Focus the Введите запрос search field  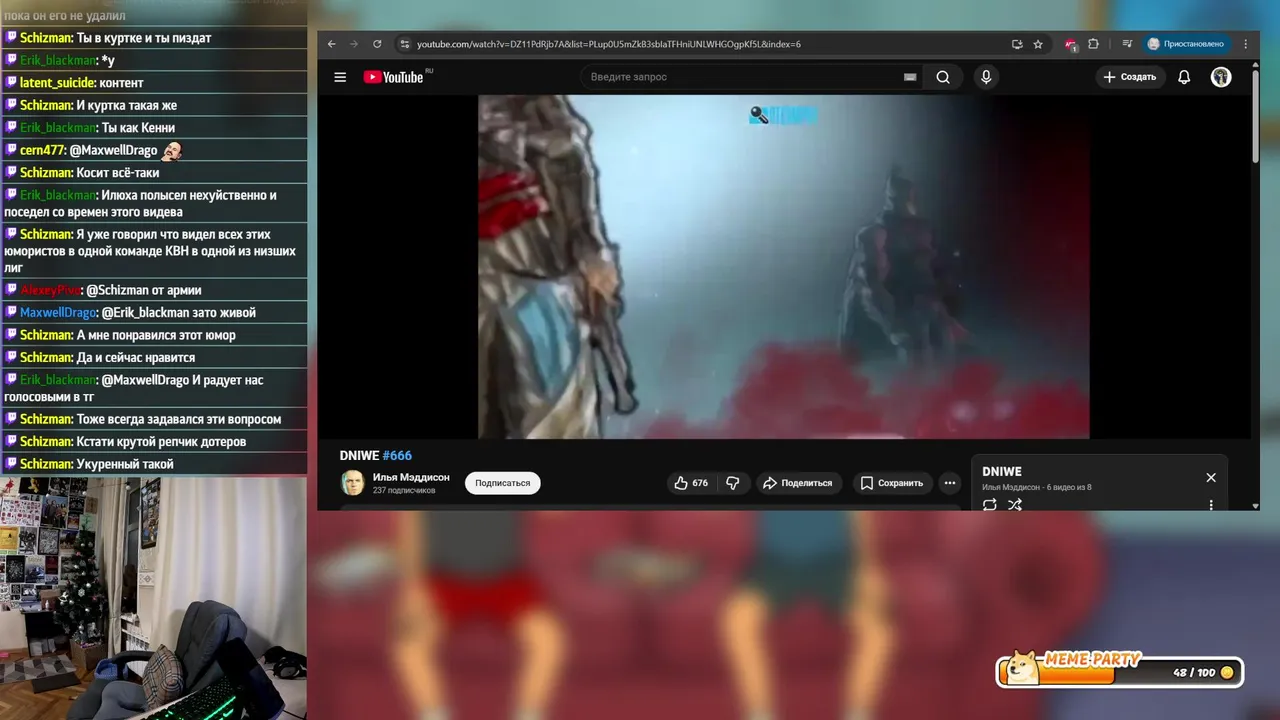(x=740, y=77)
